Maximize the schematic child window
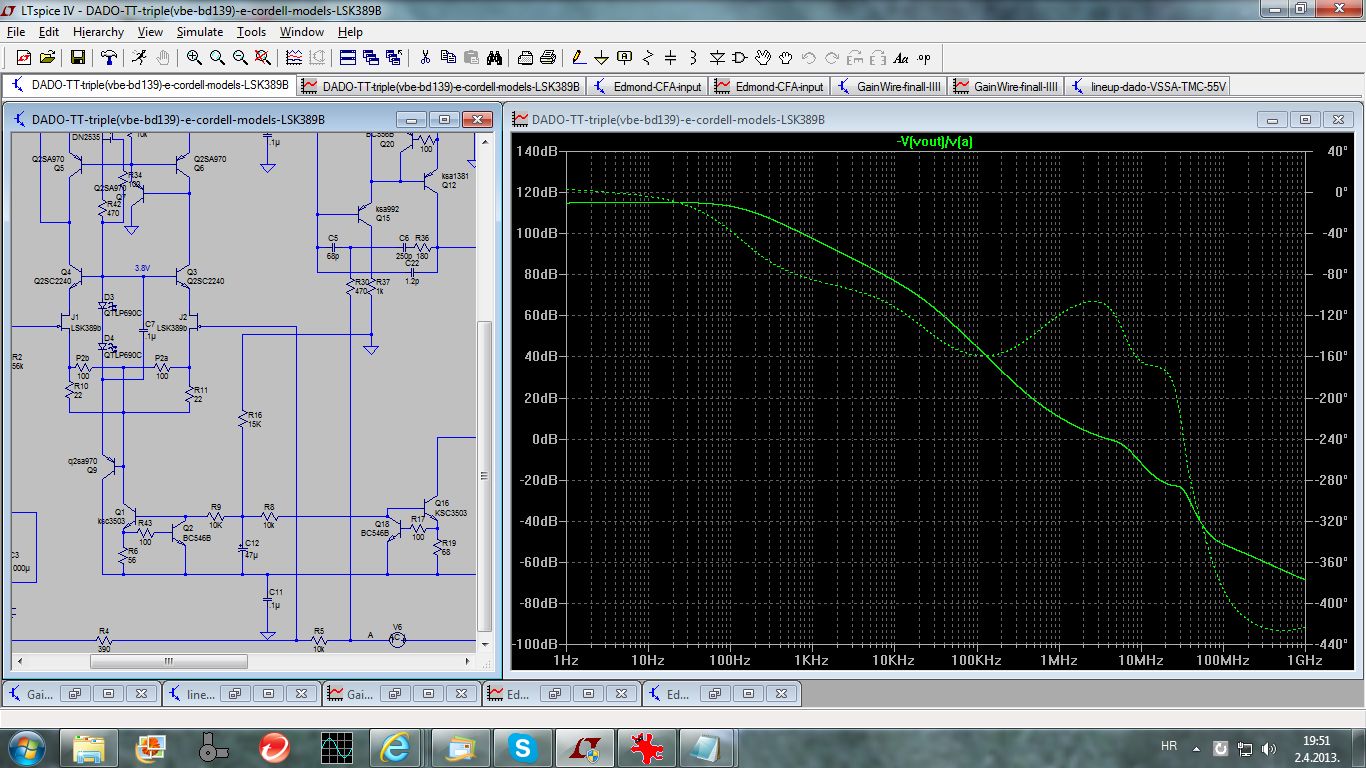 (x=445, y=119)
